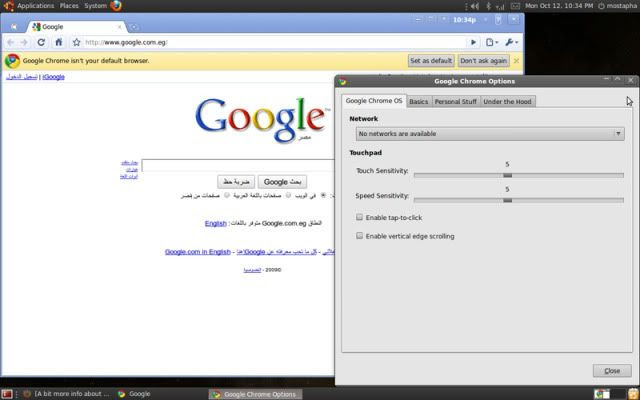Open the Arabic sign-in link

tap(22, 77)
